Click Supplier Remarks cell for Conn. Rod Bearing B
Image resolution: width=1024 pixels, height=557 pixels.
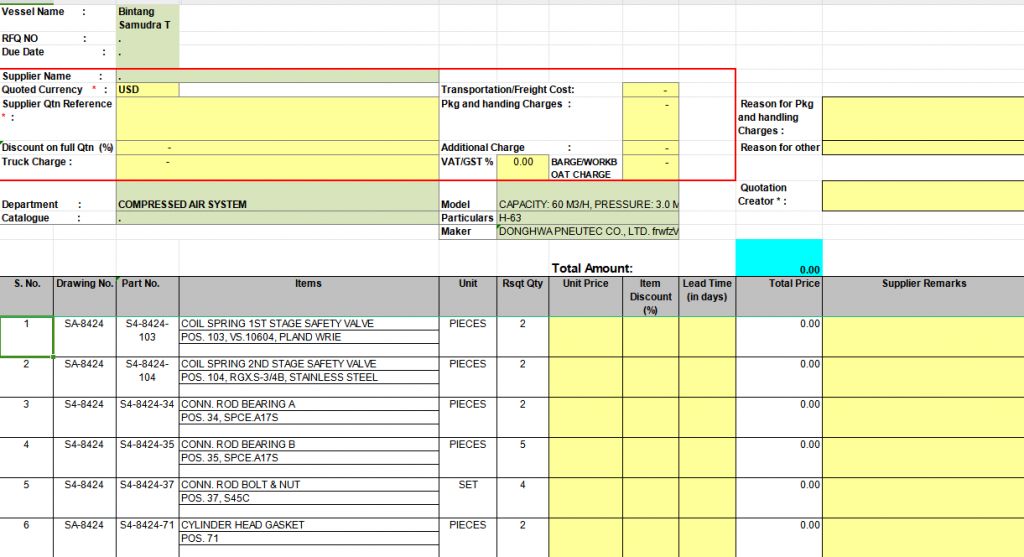coord(922,457)
